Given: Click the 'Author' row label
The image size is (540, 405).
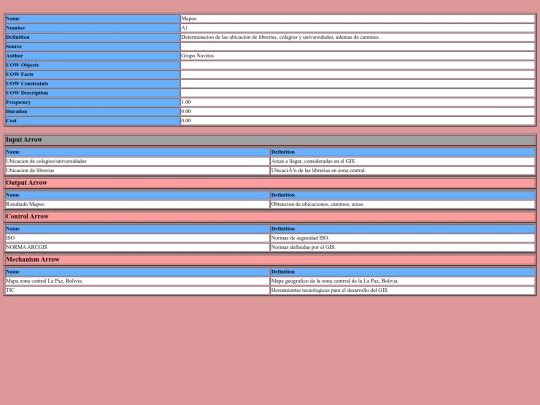Looking at the screenshot, I should tap(92, 56).
